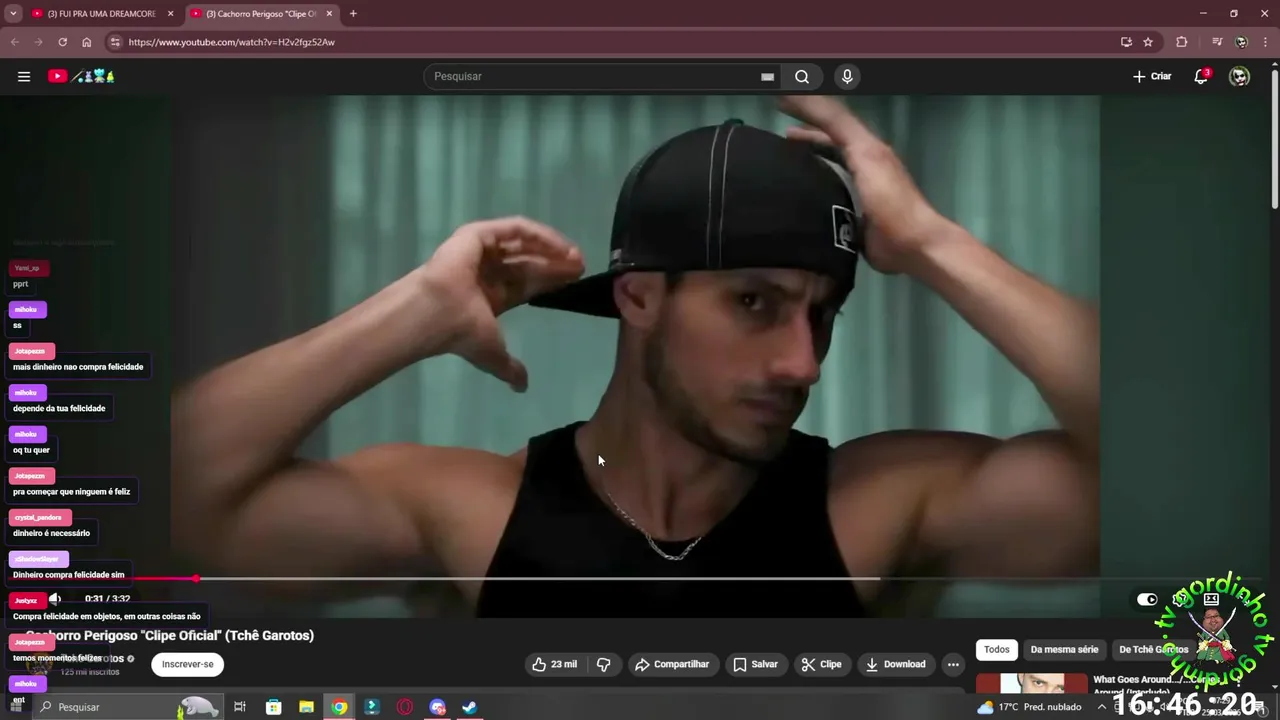Bookmark this page with the star

pos(1148,42)
